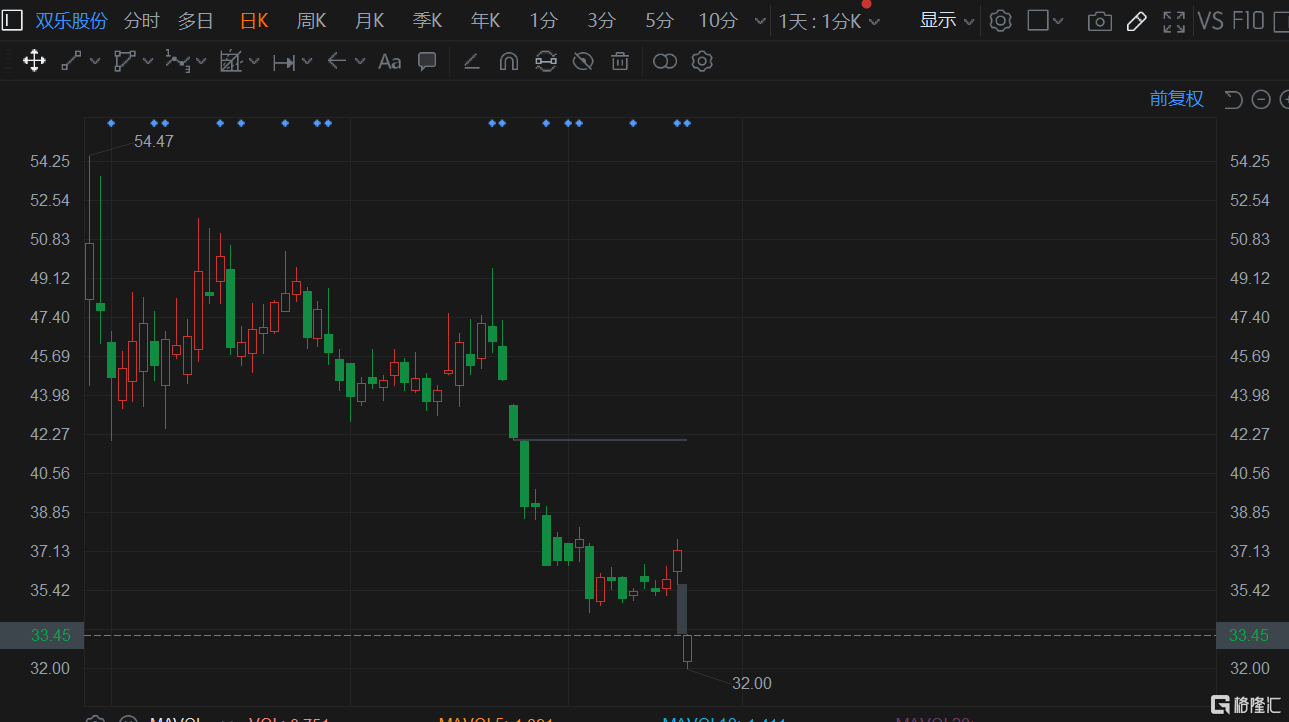1289x722 pixels.
Task: Select the Fibonacci/grid analysis tool
Action: point(231,62)
